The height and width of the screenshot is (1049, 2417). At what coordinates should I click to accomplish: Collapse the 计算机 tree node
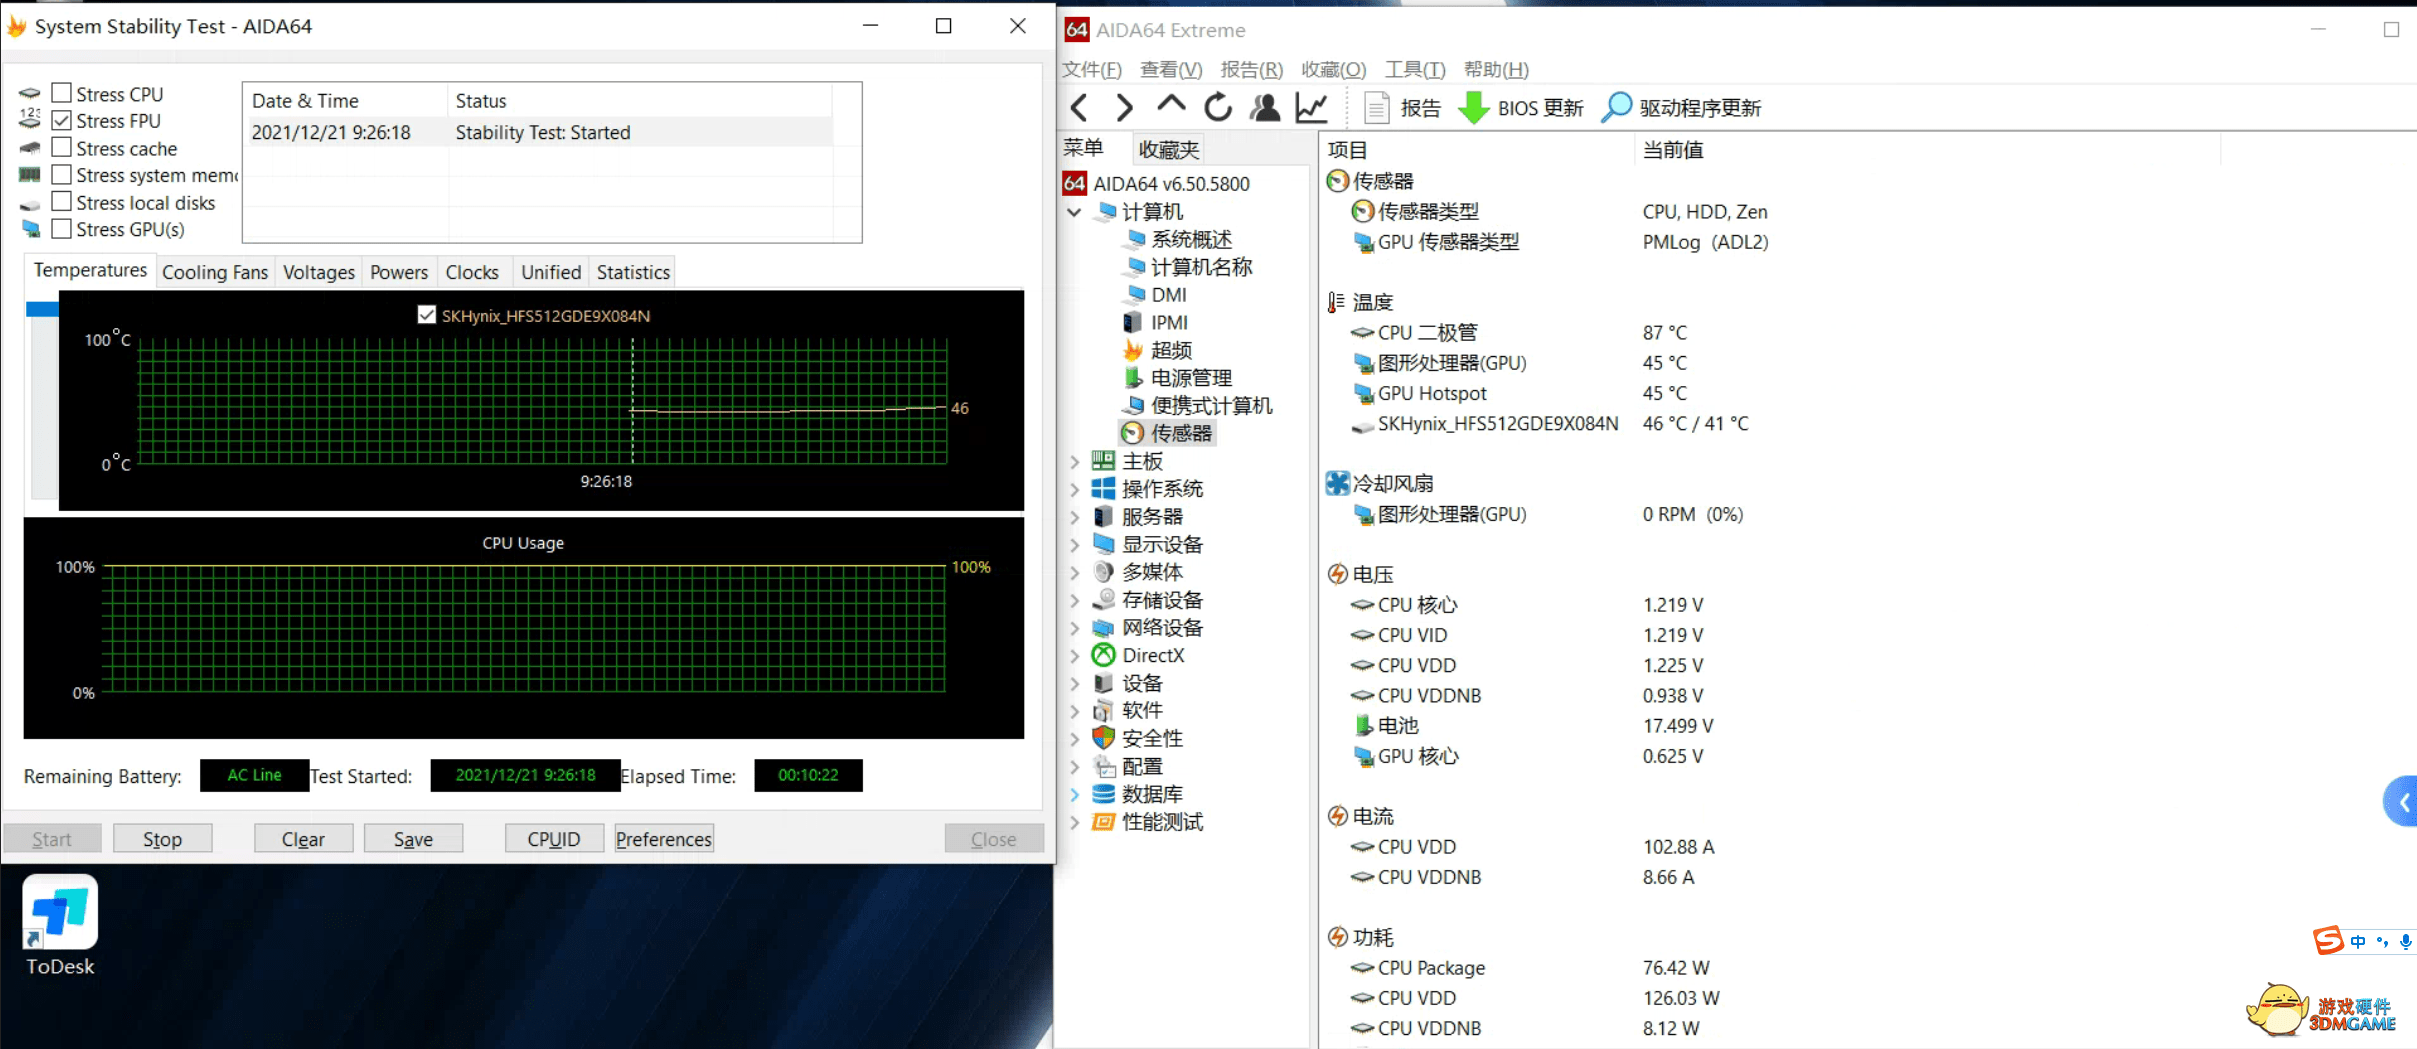click(x=1075, y=212)
